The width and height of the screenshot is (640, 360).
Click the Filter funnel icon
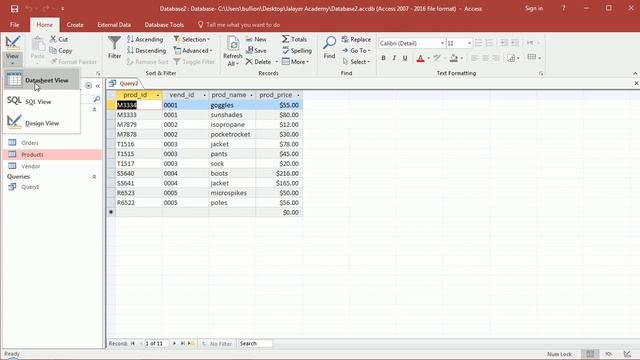pyautogui.click(x=114, y=43)
